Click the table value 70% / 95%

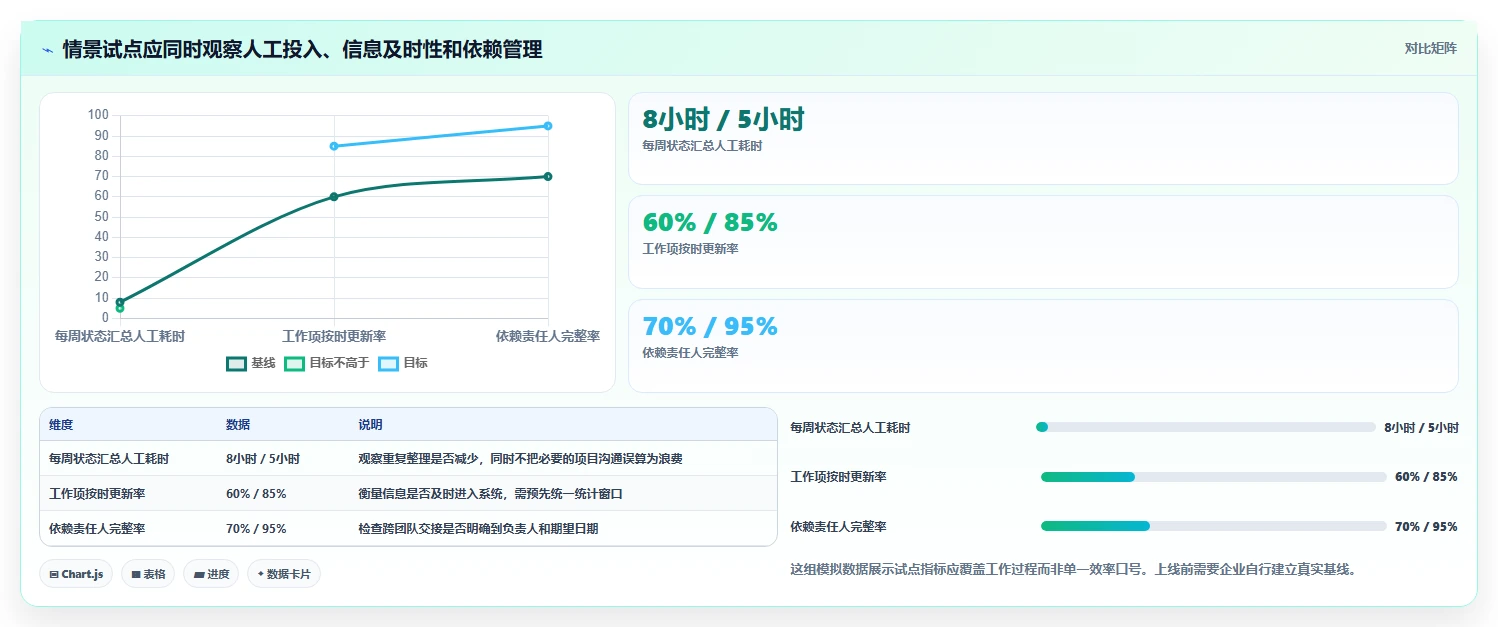pyautogui.click(x=256, y=528)
